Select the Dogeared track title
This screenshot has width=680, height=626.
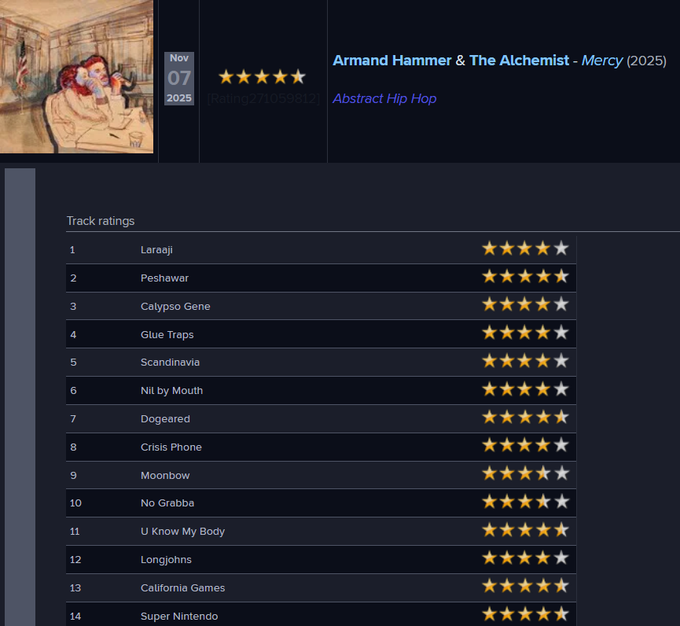click(x=165, y=419)
